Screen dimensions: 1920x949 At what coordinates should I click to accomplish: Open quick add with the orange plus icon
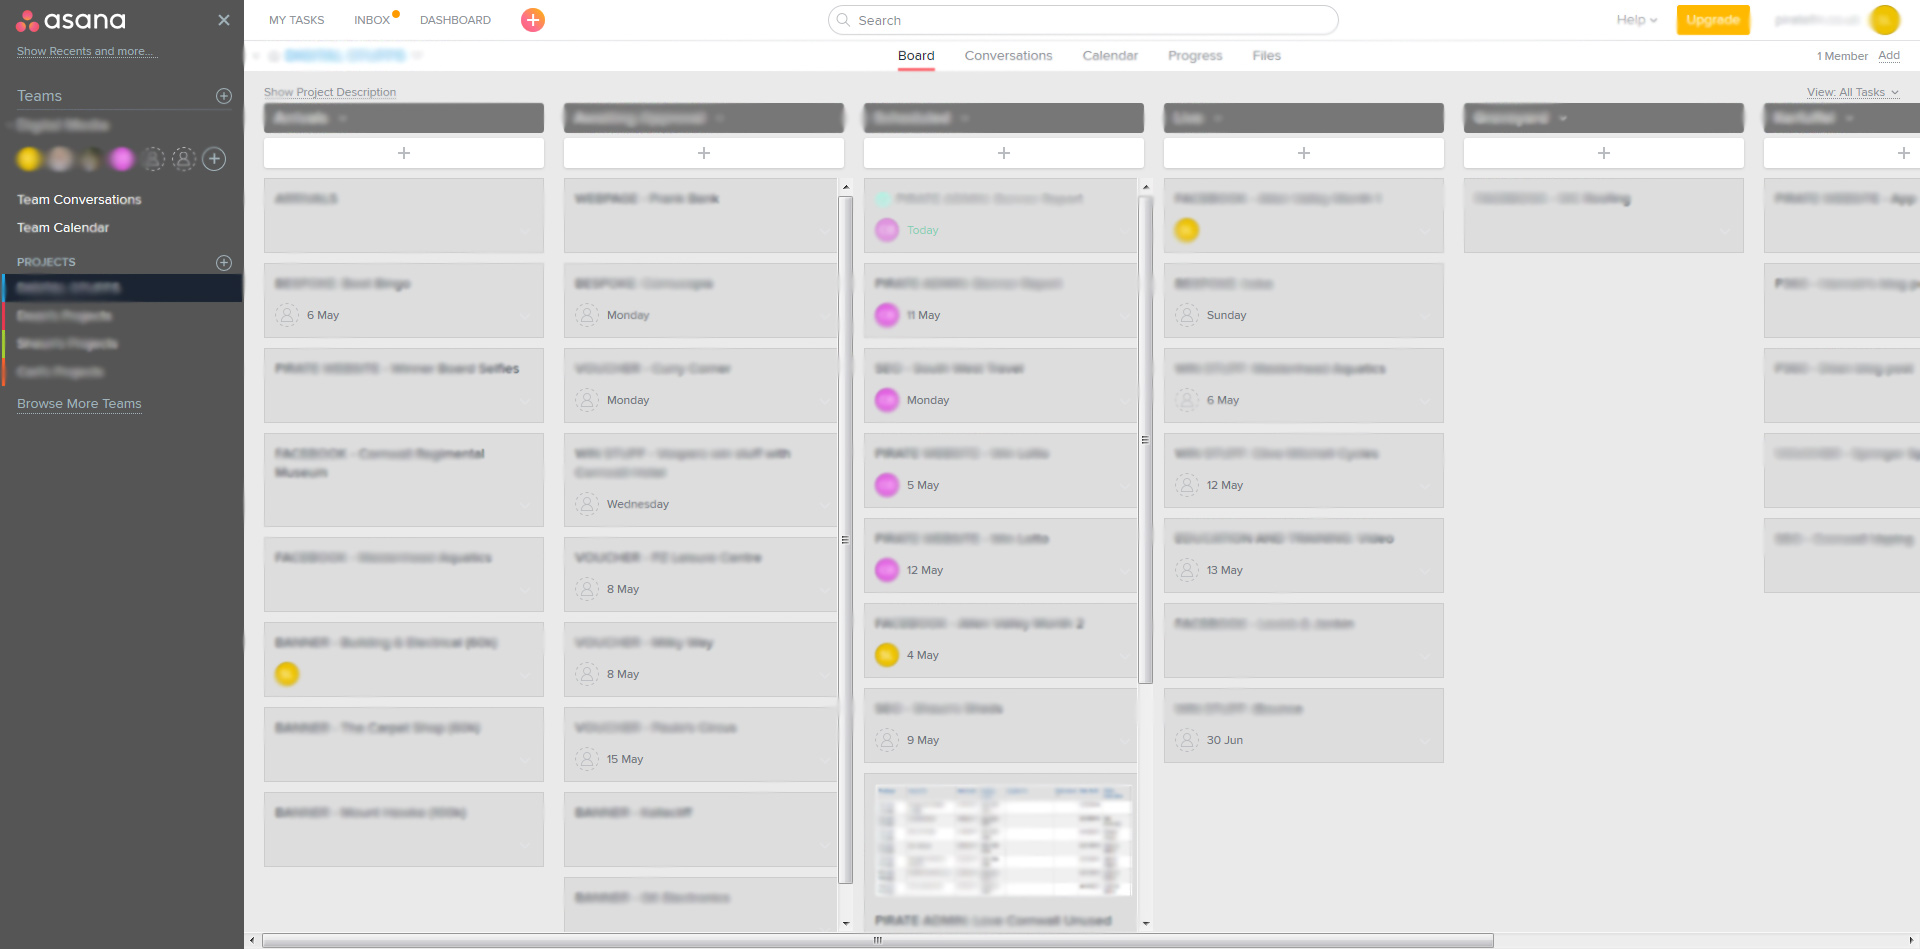pos(532,20)
